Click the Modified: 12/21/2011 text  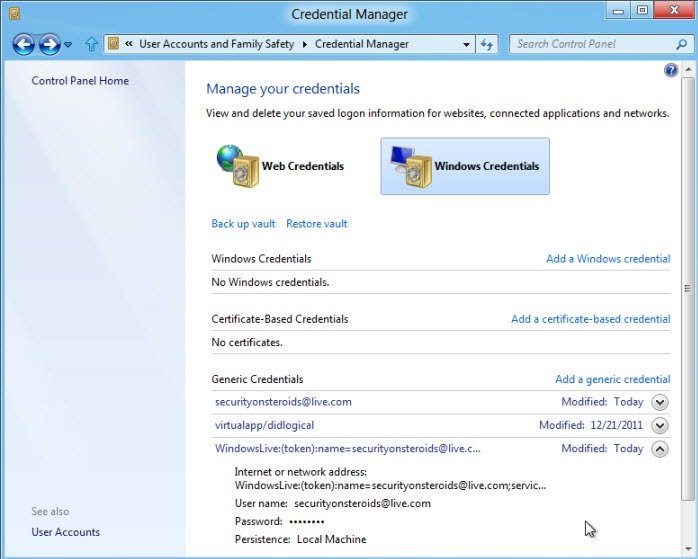coord(591,425)
